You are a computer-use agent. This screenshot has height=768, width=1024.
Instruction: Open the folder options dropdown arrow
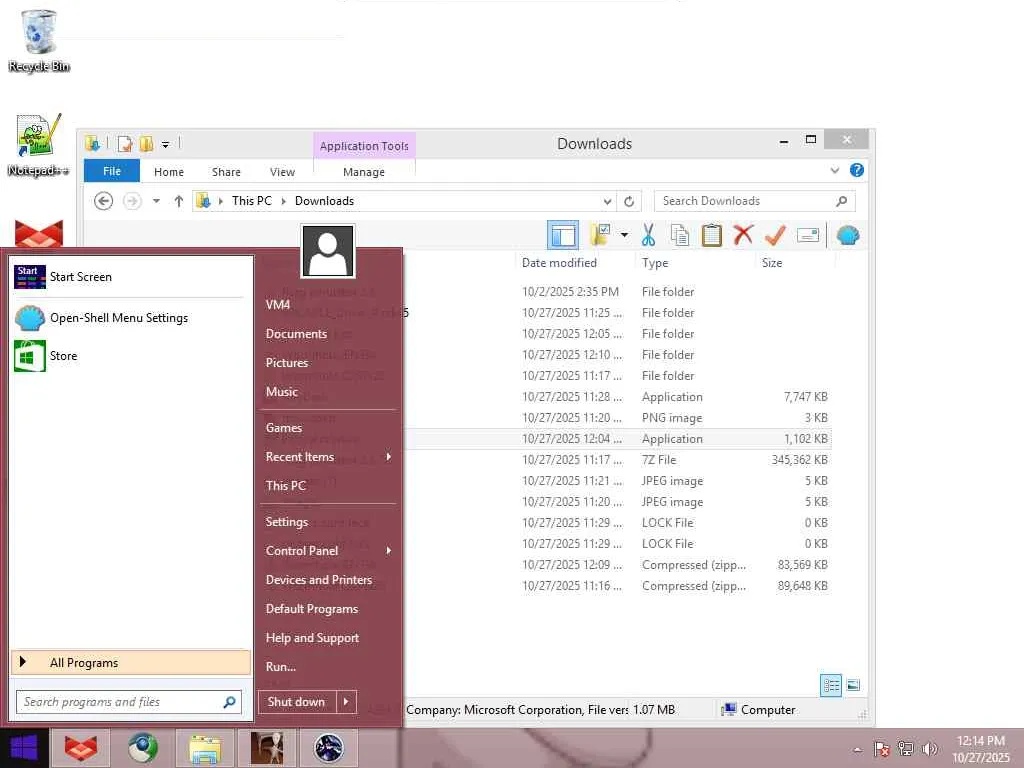click(x=624, y=234)
